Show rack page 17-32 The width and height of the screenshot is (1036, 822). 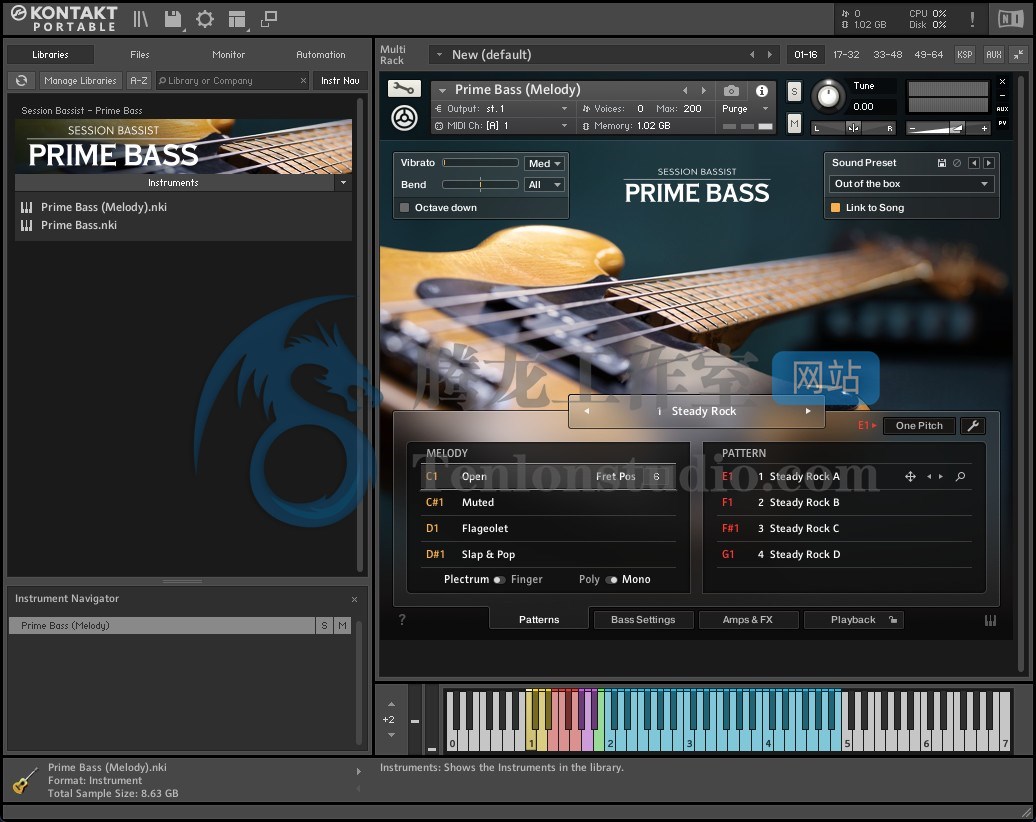846,55
